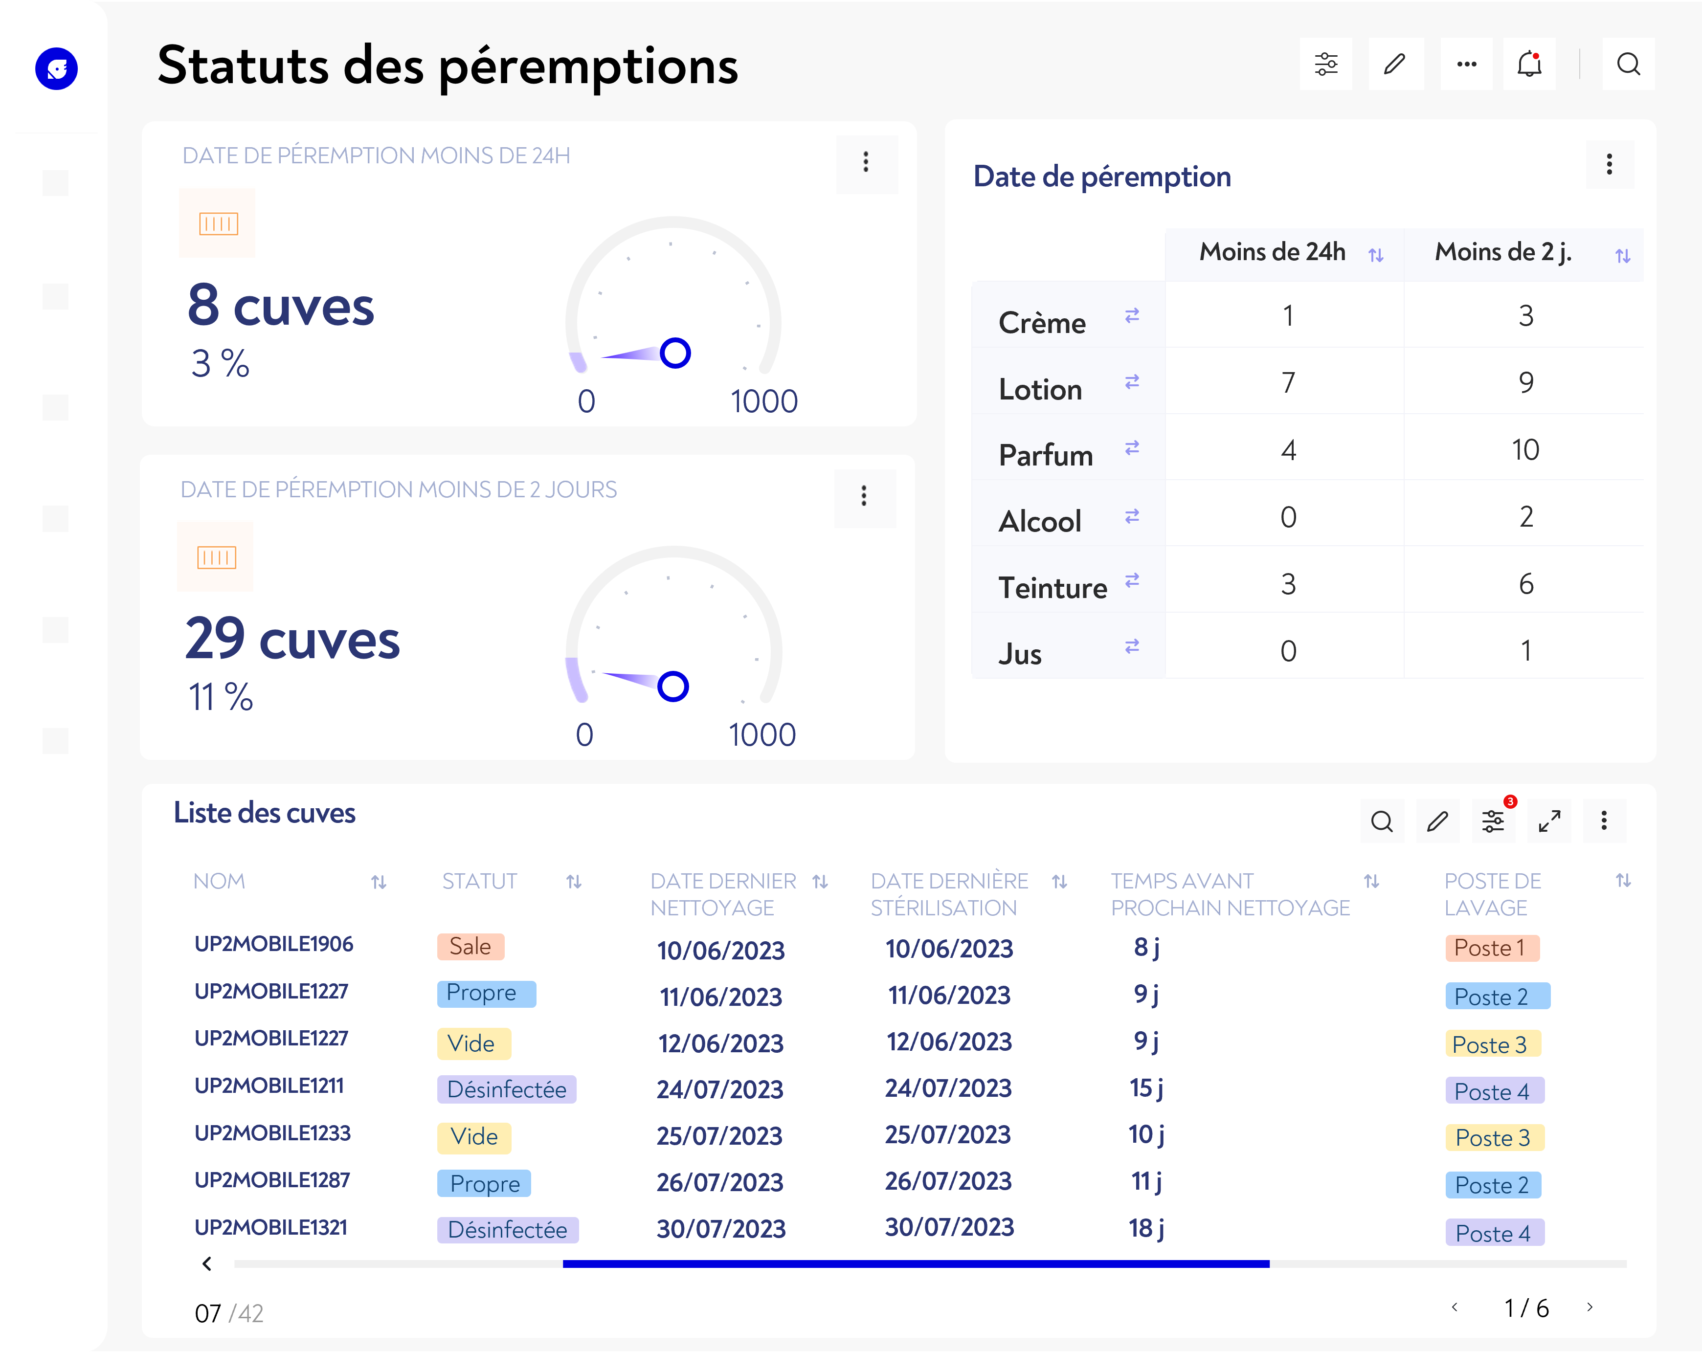Open Liste des cuves filters with badge

tap(1493, 822)
